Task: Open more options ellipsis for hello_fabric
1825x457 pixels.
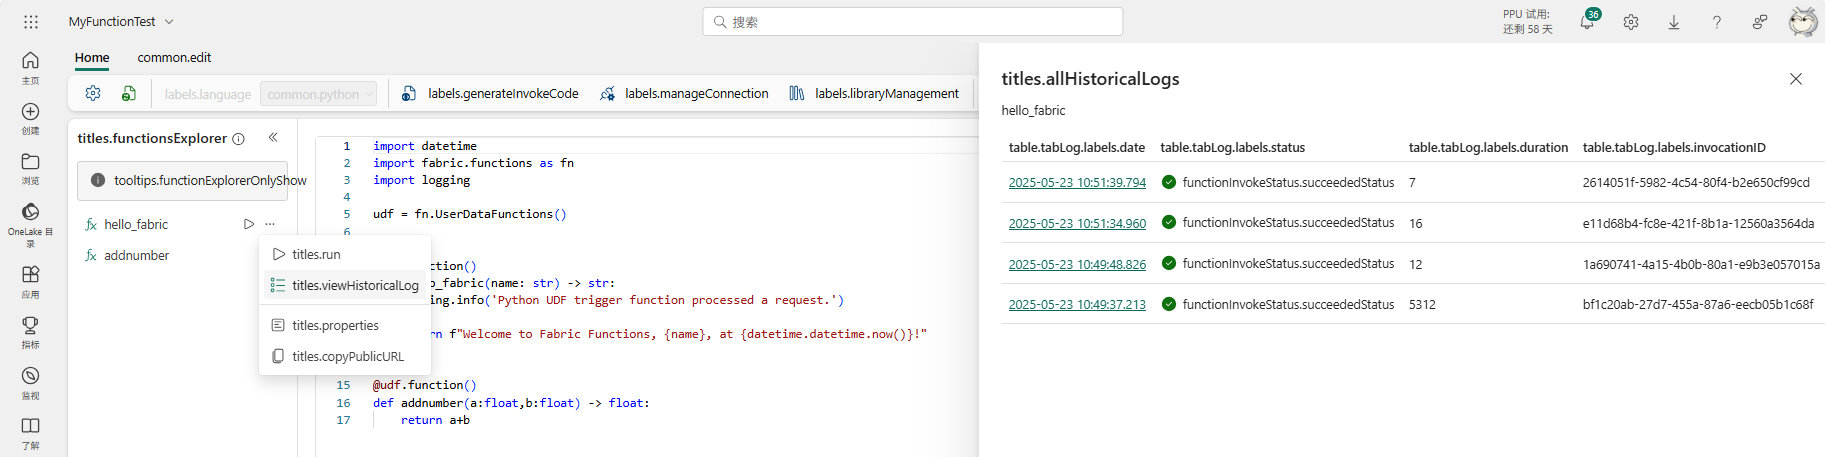Action: point(270,224)
